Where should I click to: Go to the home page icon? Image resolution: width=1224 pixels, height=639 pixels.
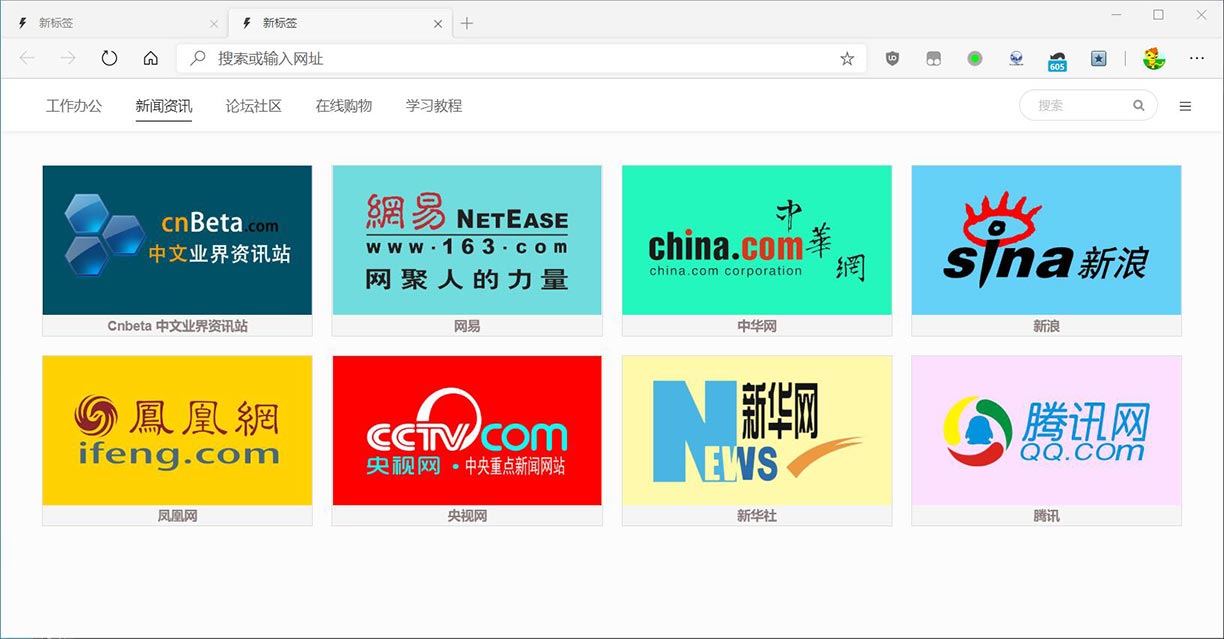(150, 58)
